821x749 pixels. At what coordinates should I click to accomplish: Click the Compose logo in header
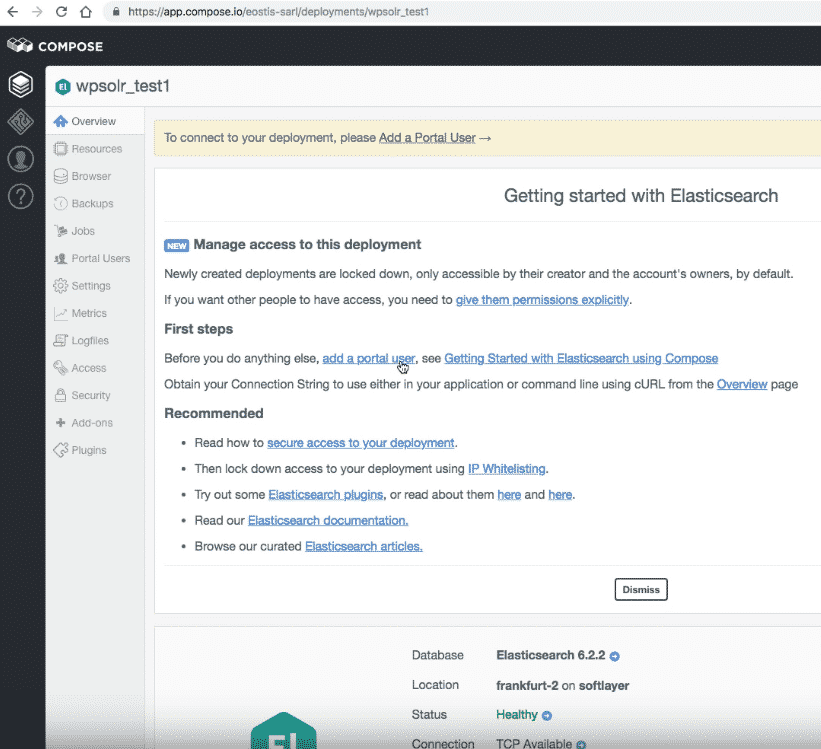[55, 46]
